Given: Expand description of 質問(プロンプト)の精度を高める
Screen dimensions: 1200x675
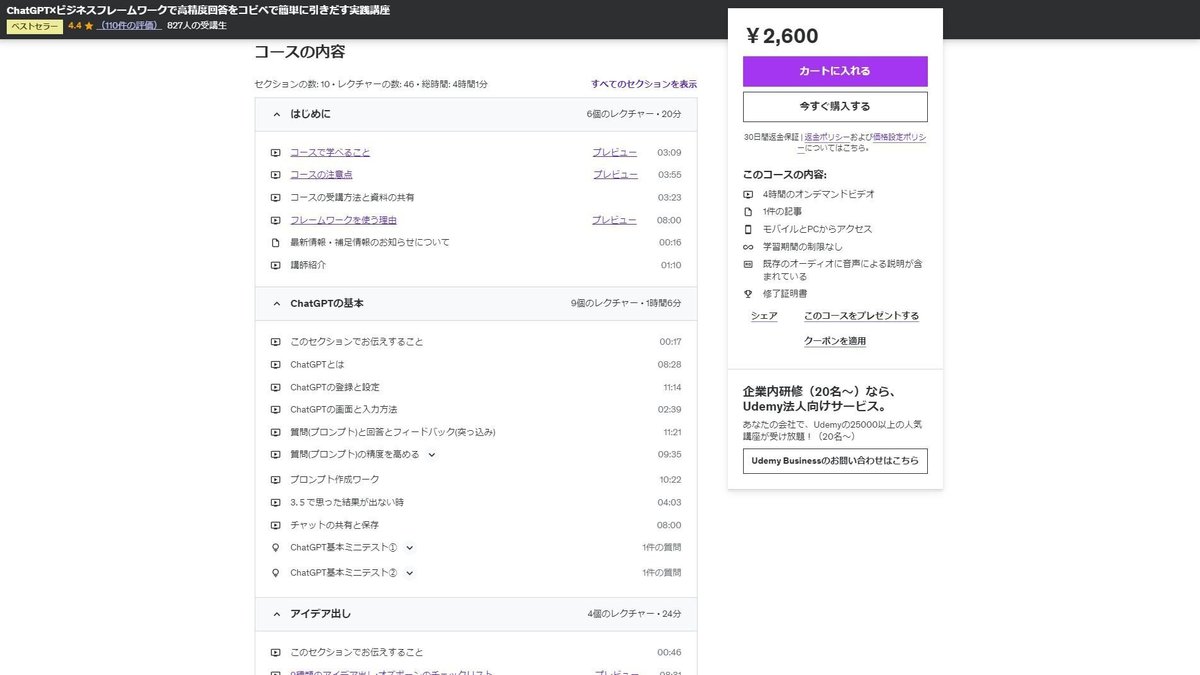Looking at the screenshot, I should [x=432, y=455].
